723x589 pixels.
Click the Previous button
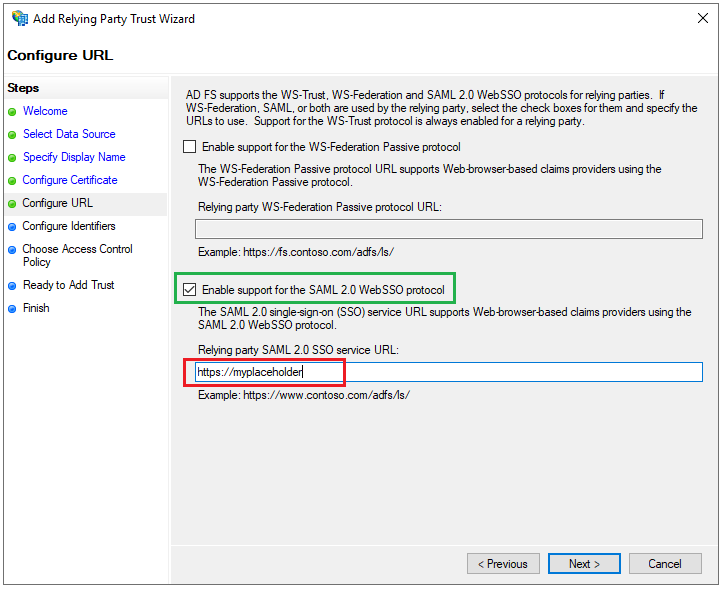coord(503,564)
